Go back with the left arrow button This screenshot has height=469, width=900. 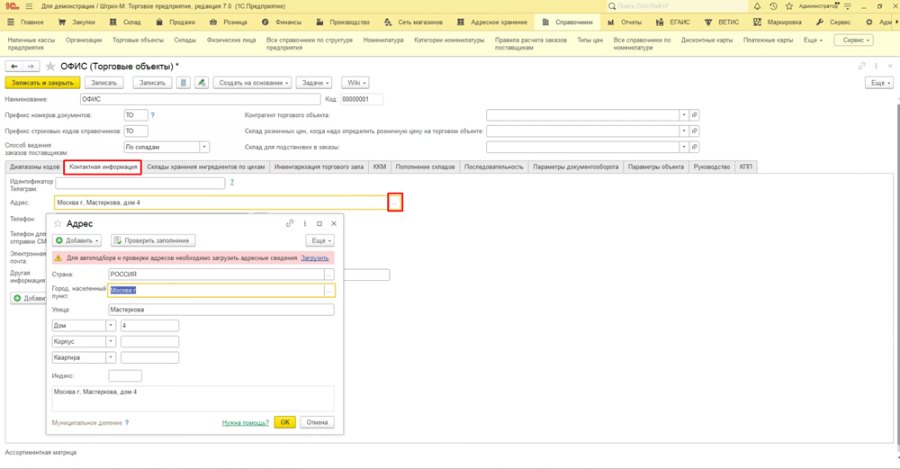tap(14, 67)
